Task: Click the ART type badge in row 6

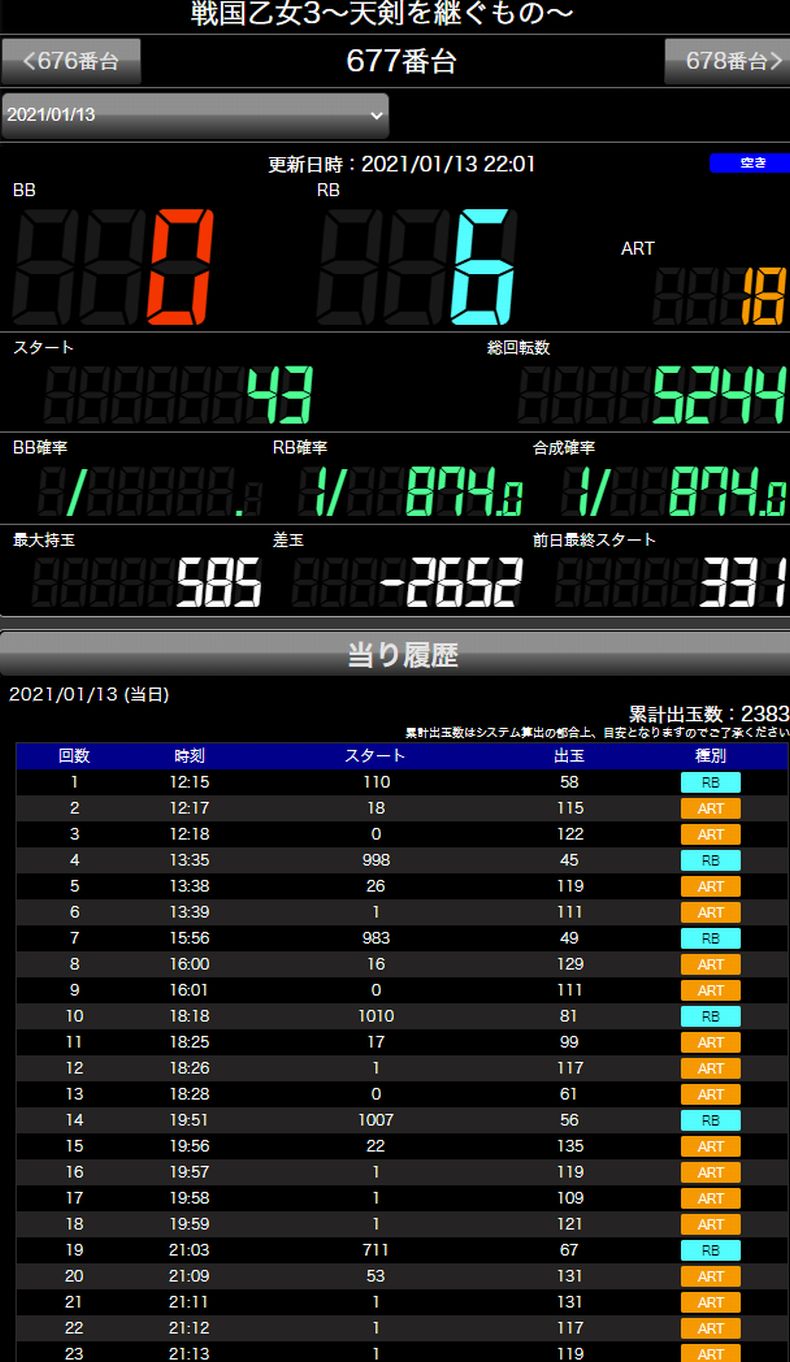Action: [711, 912]
